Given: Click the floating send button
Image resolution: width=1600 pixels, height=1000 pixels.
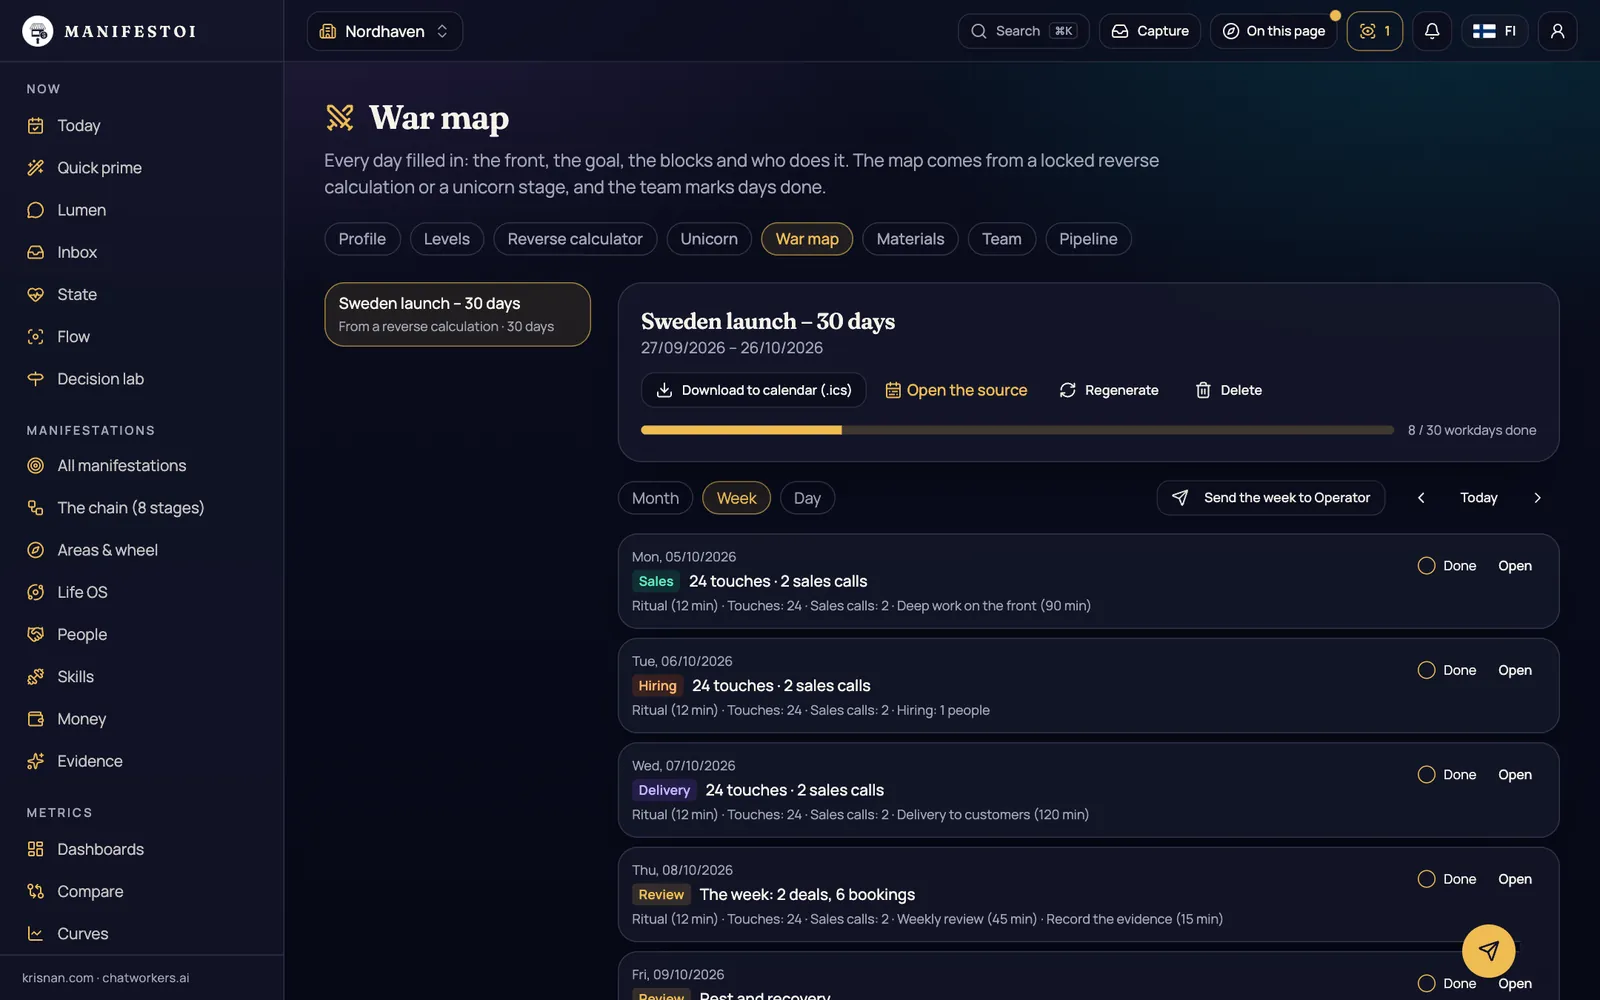Looking at the screenshot, I should click(1488, 950).
